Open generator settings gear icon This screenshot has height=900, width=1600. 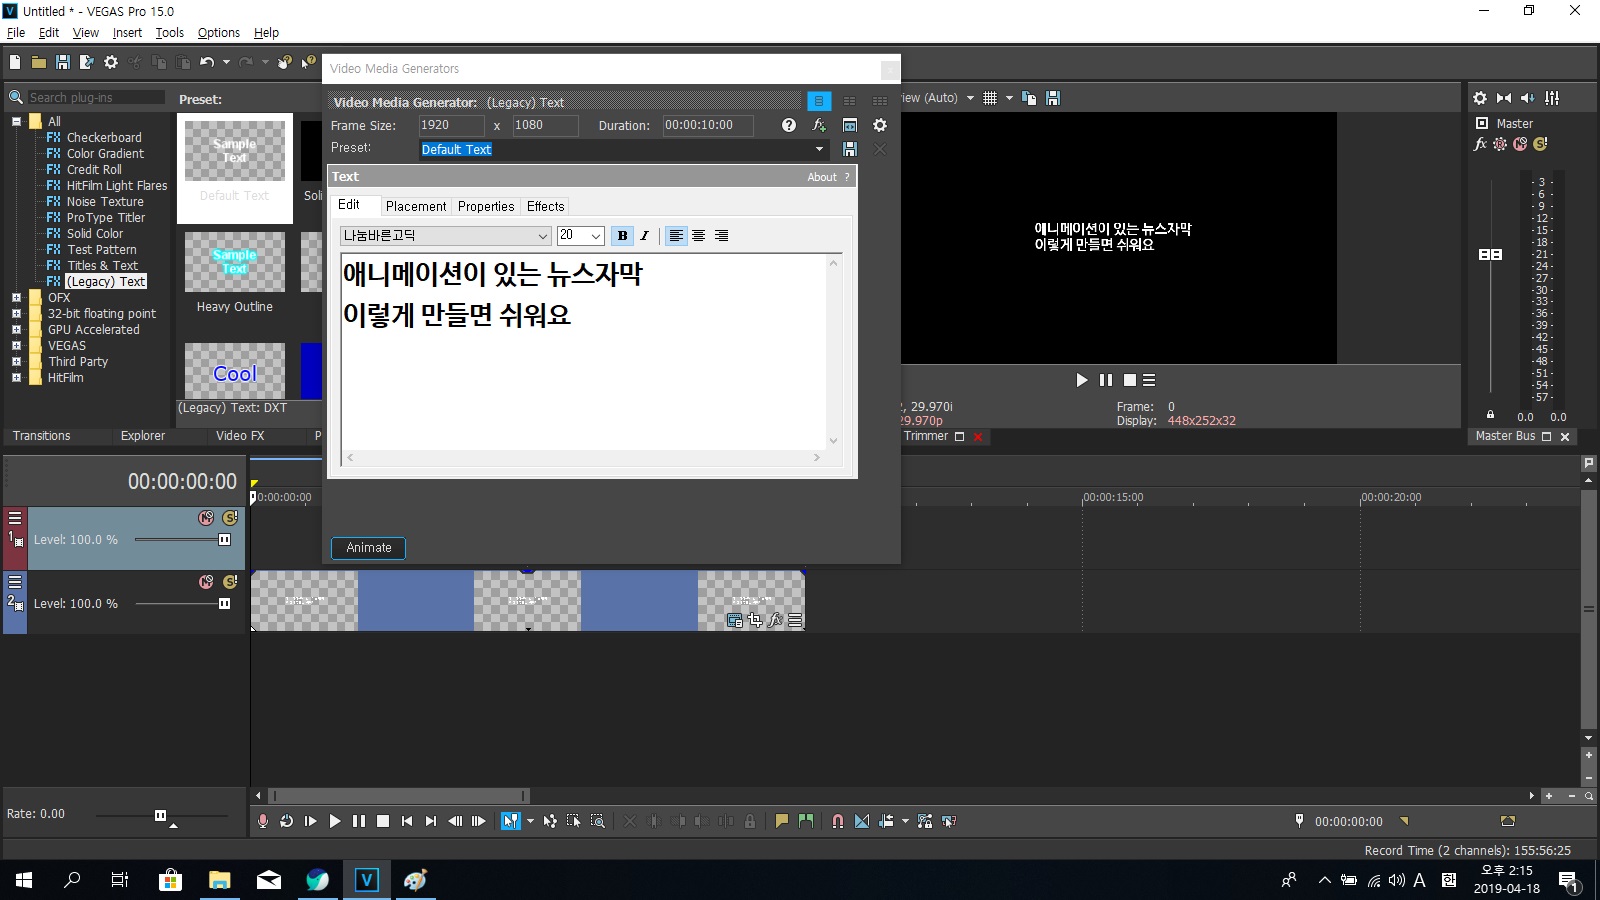[880, 125]
